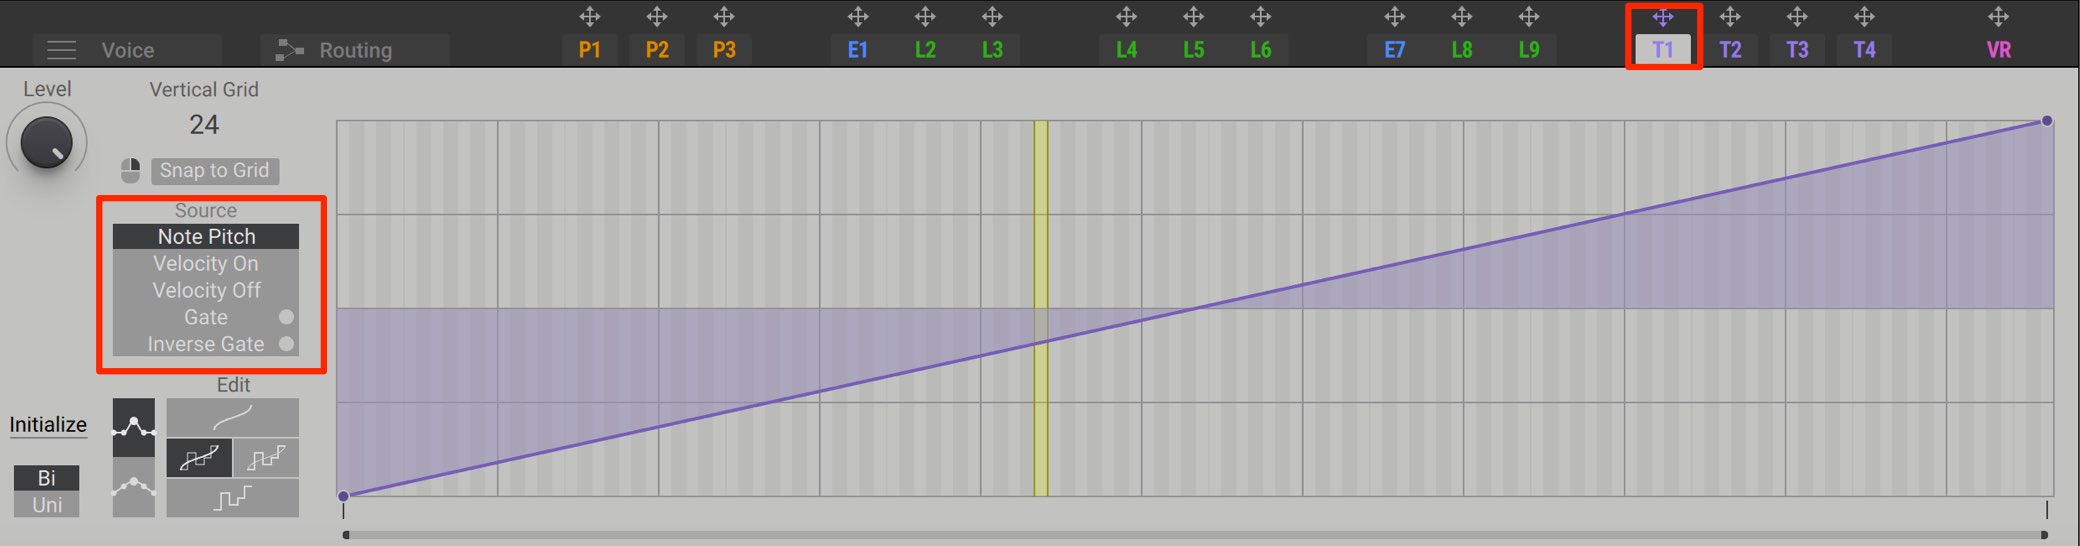Click the drag handle above T2

(1730, 16)
